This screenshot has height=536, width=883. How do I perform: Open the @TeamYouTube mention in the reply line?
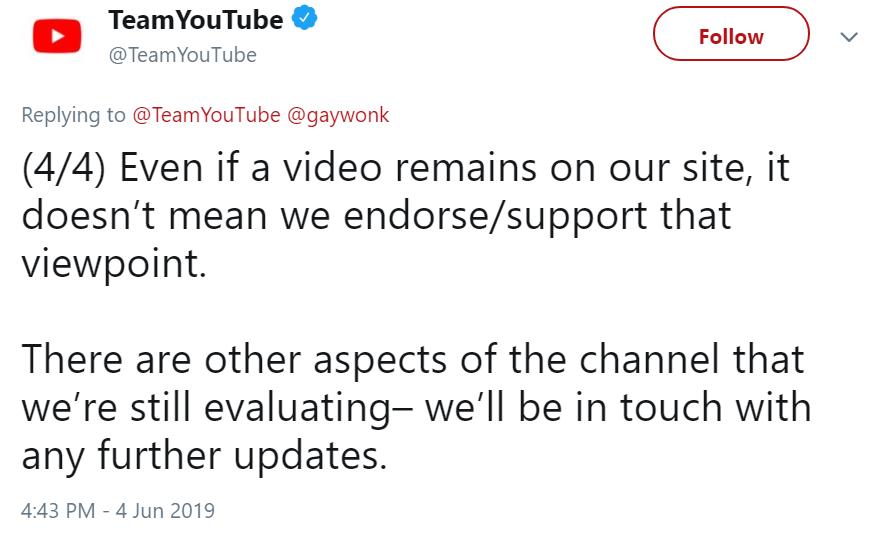[x=207, y=115]
